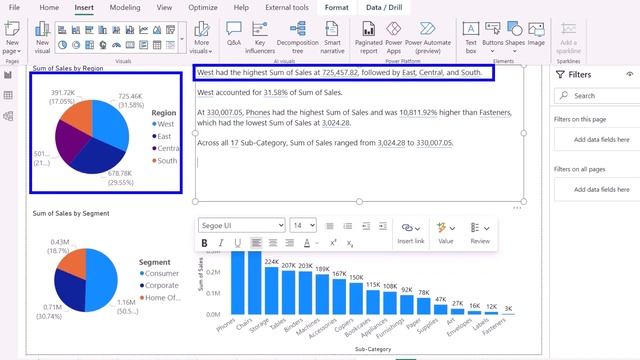Insert an Image element

point(536,34)
